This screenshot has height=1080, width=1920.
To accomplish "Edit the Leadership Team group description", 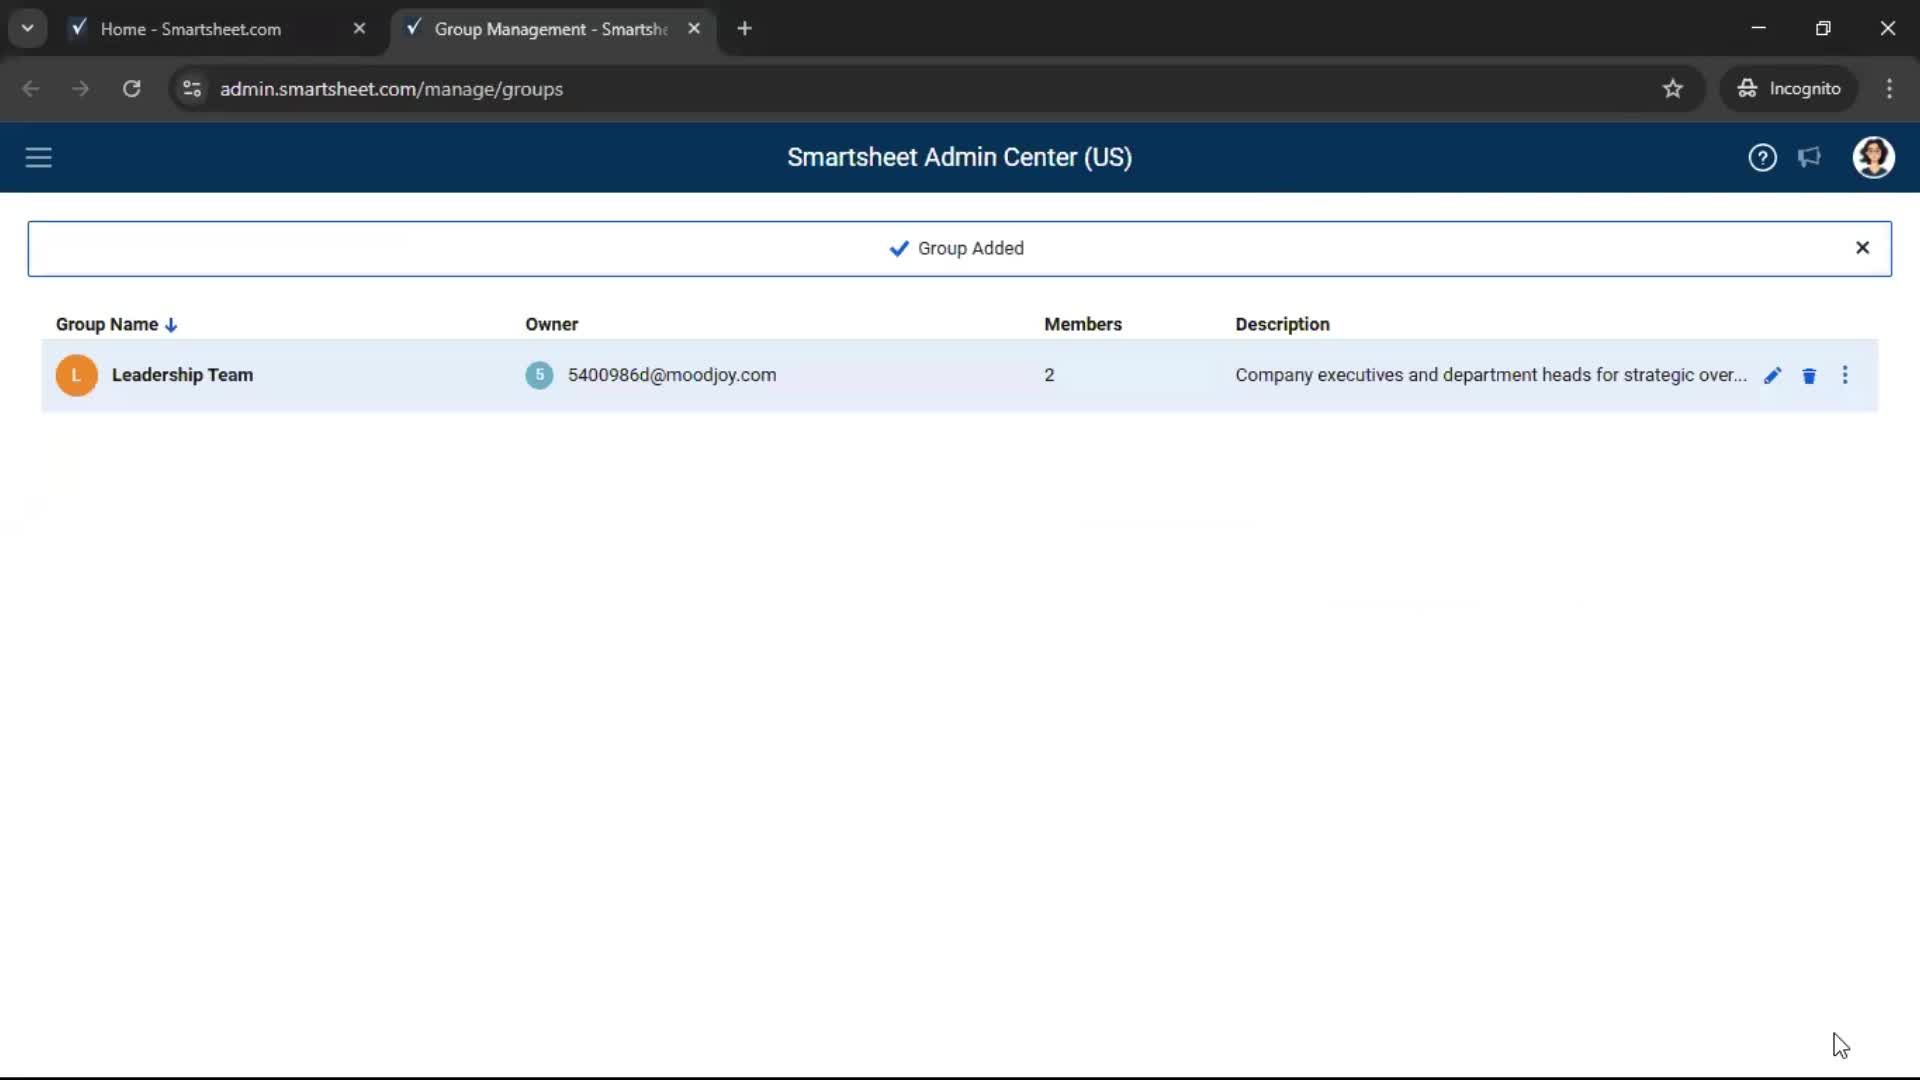I will coord(1773,375).
